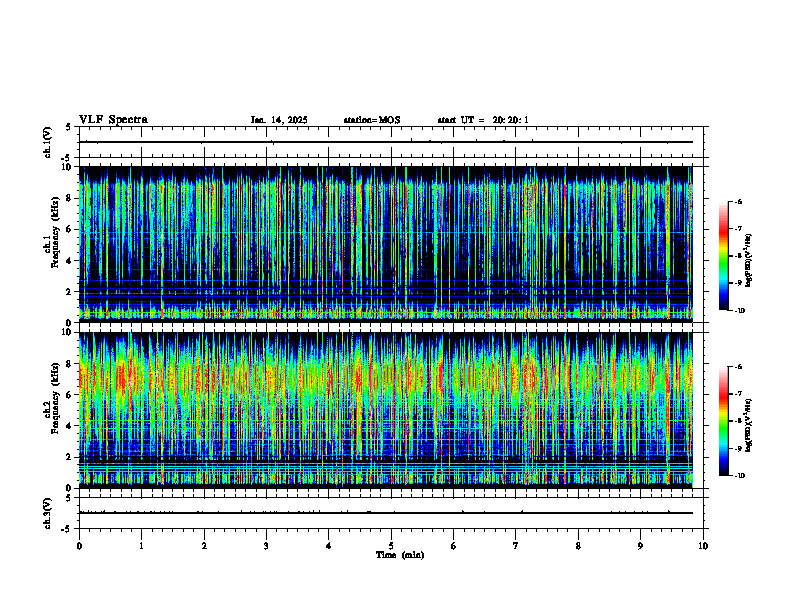Click the "-10" value on ch.2 color bar
Viewport: 792px width, 612px height.
coord(739,476)
